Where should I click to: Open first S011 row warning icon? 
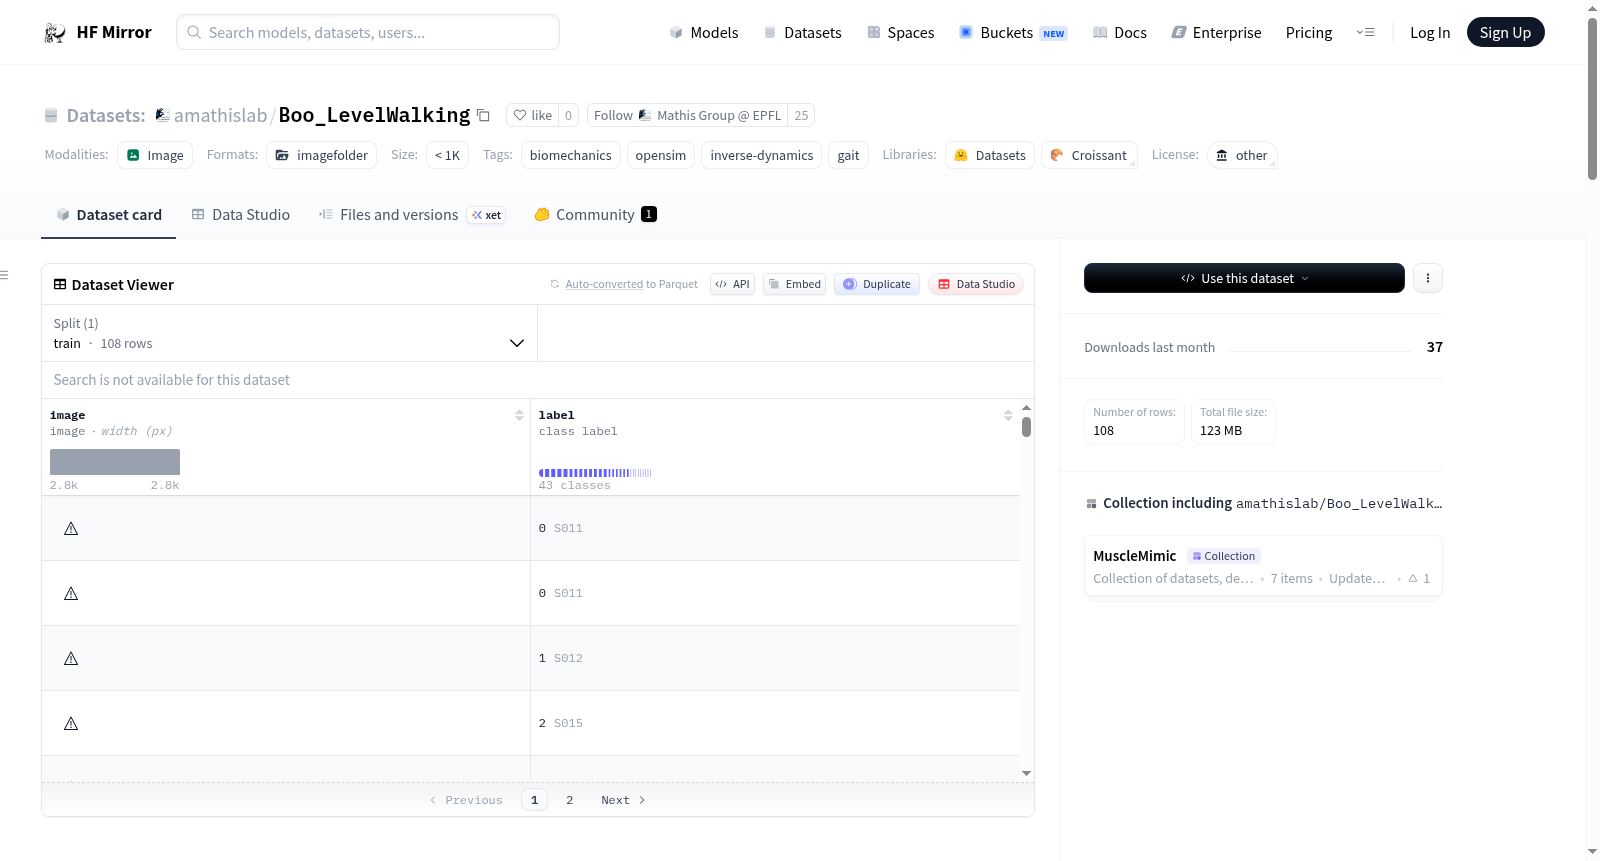[71, 529]
